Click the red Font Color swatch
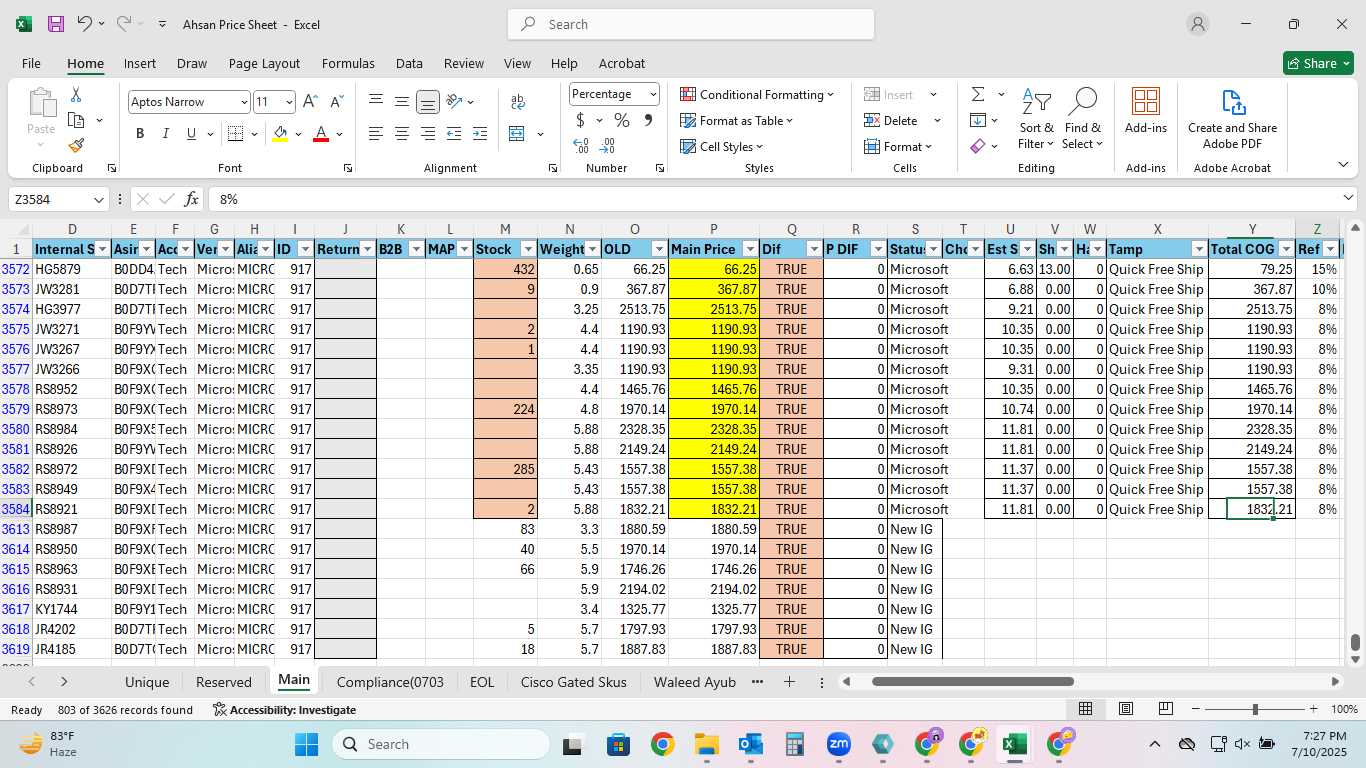 click(321, 134)
